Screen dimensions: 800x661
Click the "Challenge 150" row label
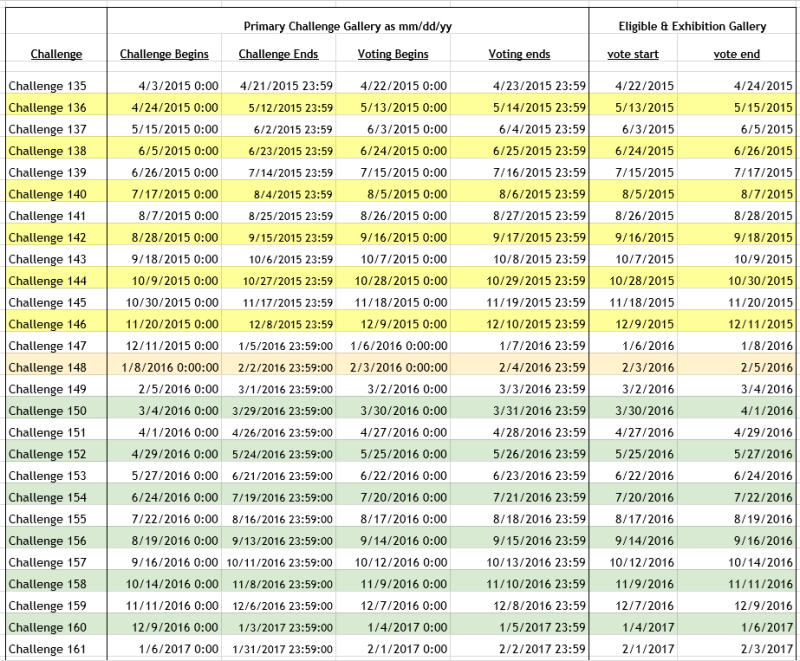coord(47,411)
